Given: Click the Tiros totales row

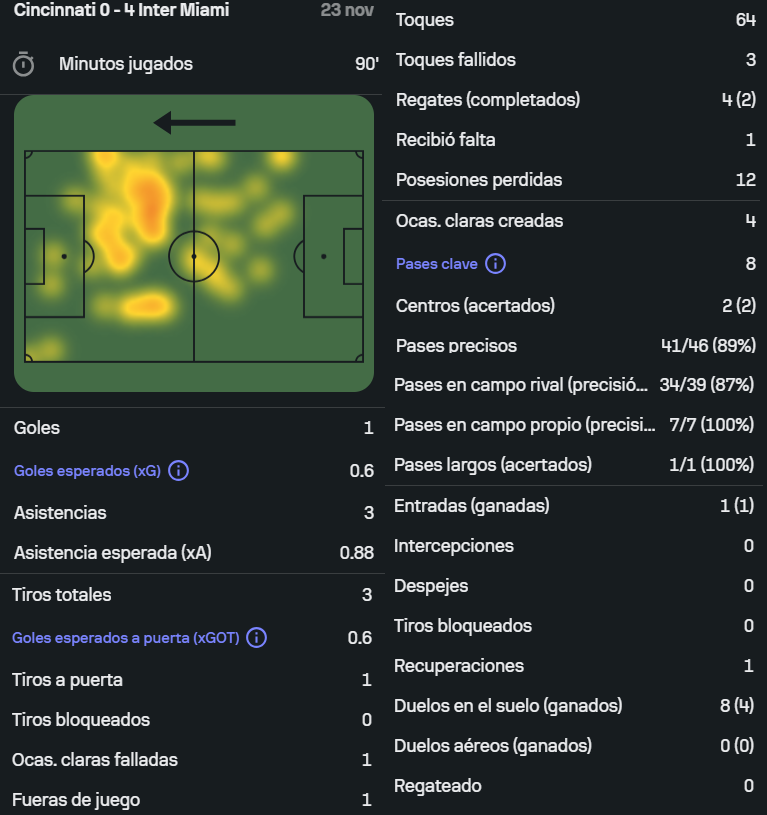Looking at the screenshot, I should (192, 595).
